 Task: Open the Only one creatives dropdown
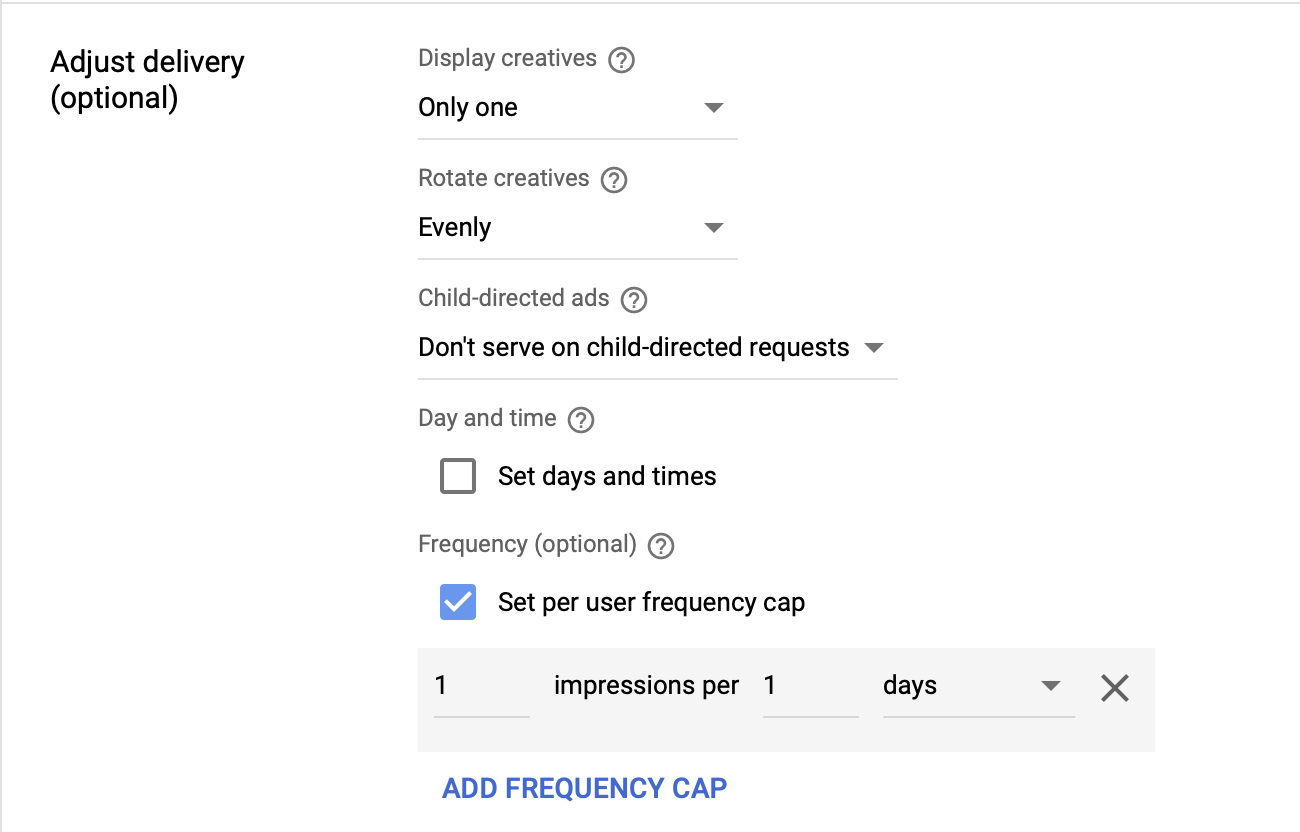tap(577, 108)
